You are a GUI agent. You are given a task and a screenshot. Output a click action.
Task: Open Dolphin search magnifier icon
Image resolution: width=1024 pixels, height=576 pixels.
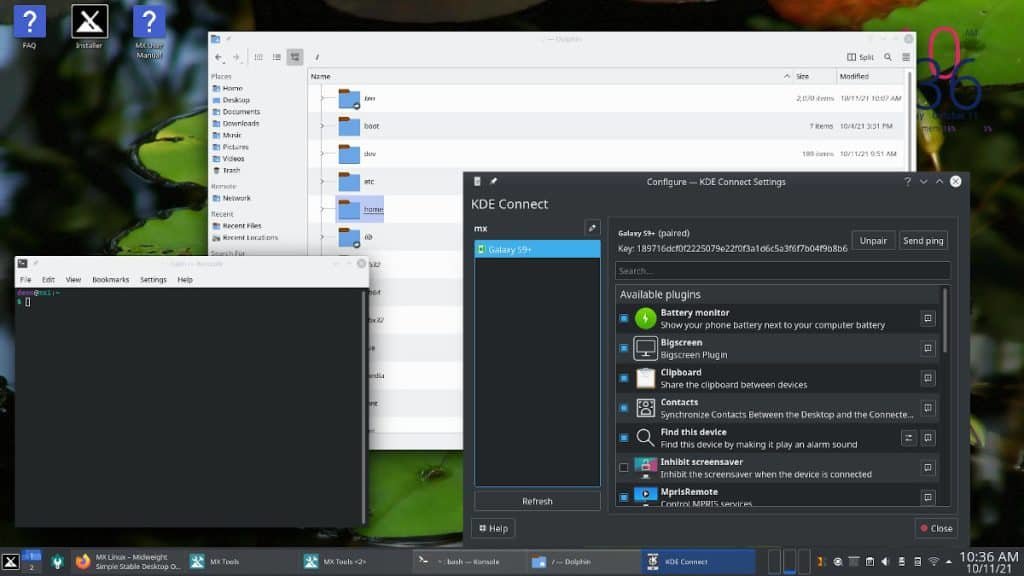tap(888, 57)
